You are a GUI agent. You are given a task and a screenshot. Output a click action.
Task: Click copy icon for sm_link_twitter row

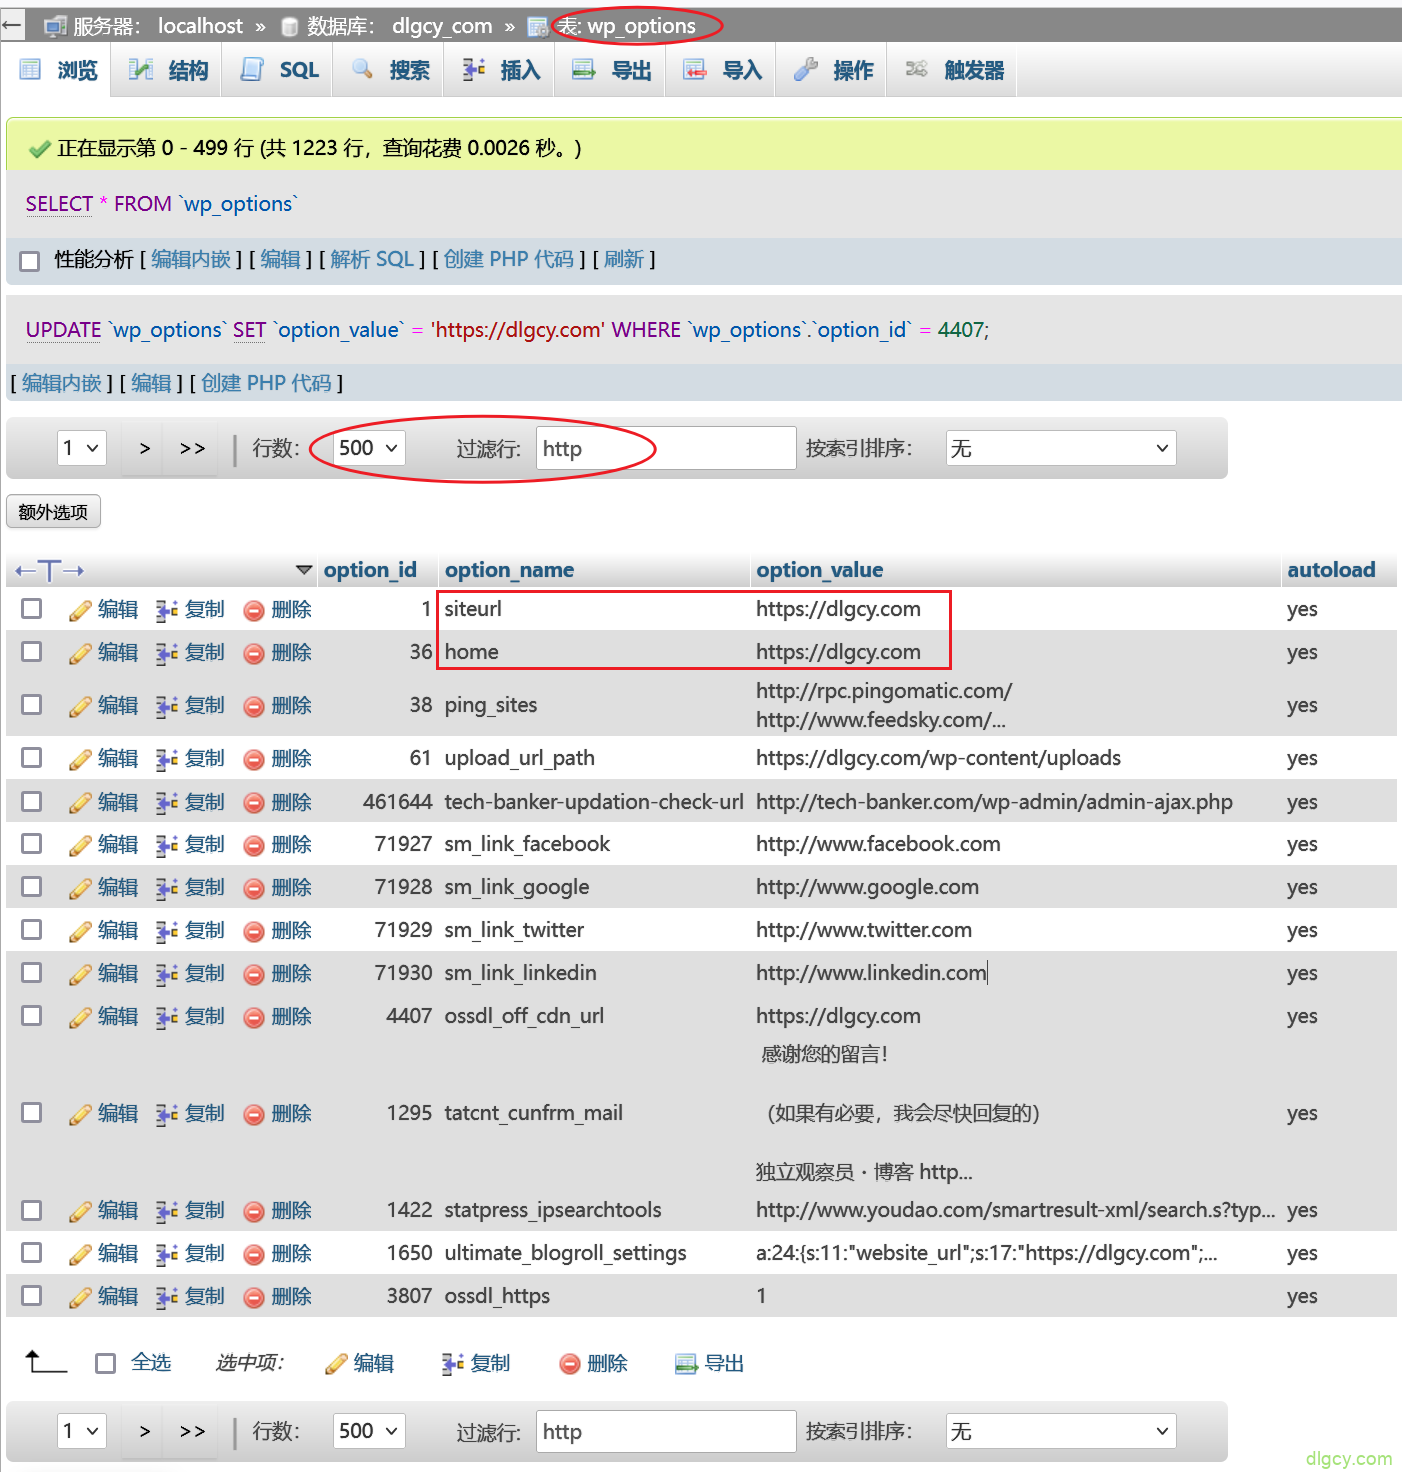pyautogui.click(x=167, y=931)
